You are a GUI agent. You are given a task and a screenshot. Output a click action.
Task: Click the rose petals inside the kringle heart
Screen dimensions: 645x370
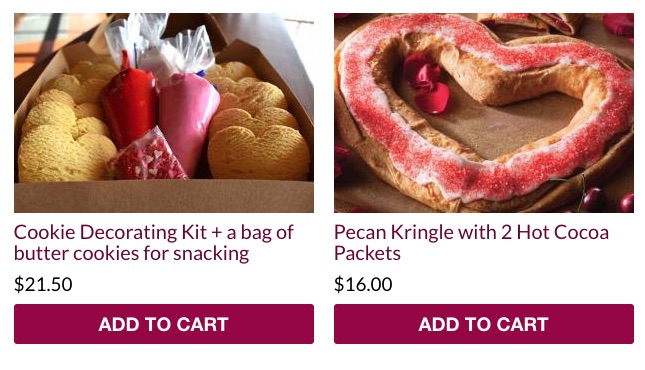426,84
